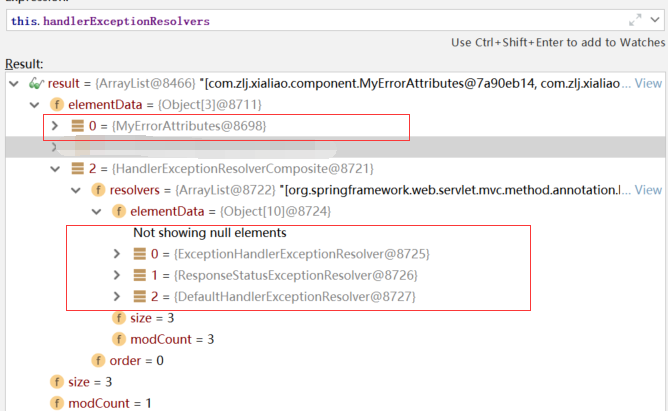Click the Result: label
Screen dimensions: 668x411
point(24,64)
